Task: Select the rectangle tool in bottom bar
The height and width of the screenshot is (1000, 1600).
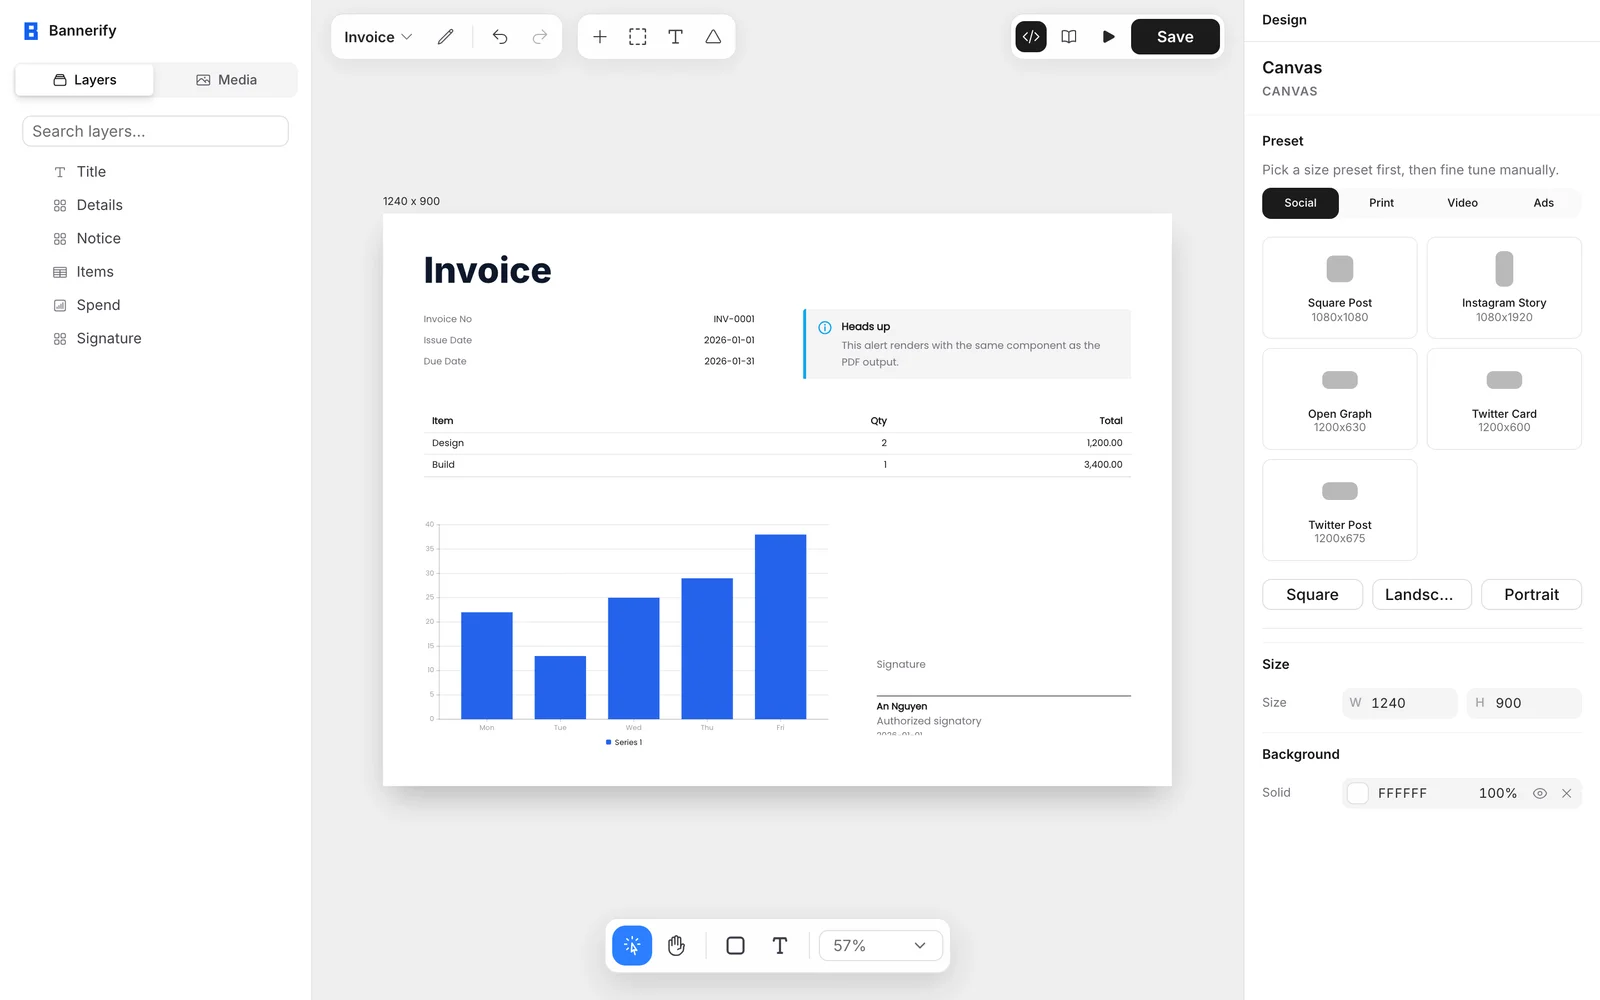Action: pos(735,945)
